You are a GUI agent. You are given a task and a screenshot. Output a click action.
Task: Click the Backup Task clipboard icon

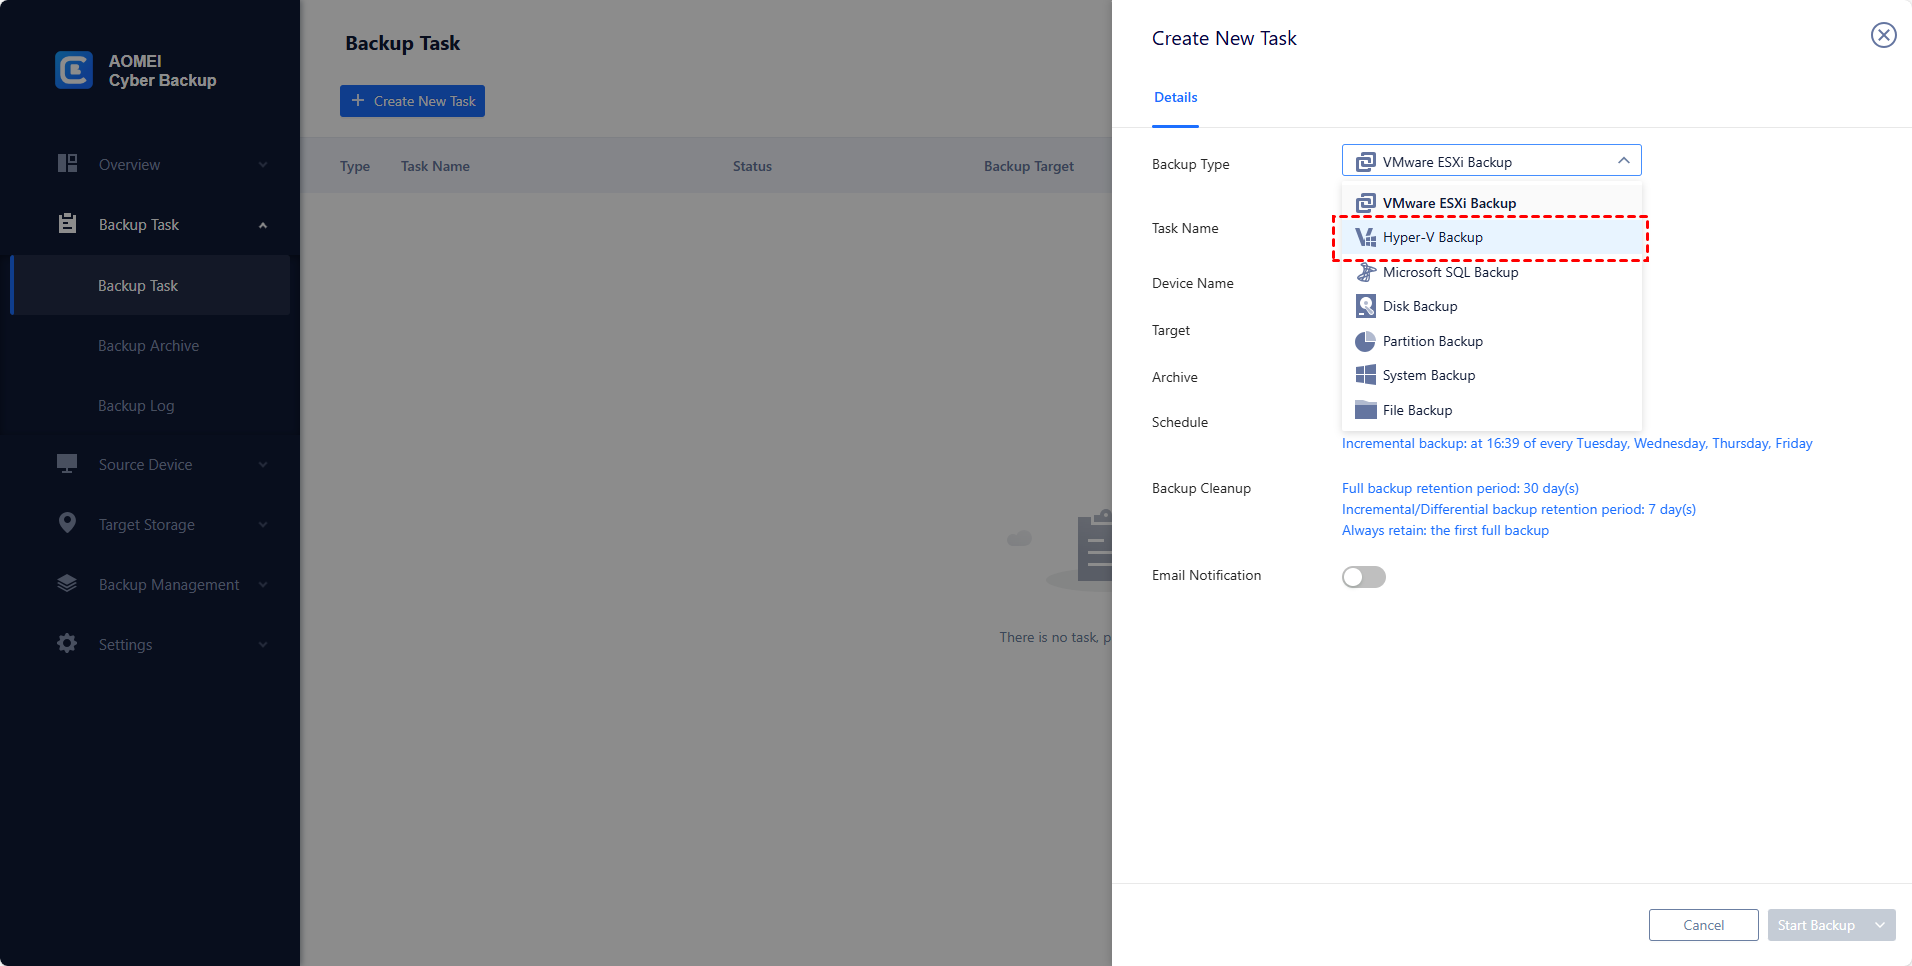[x=67, y=223]
